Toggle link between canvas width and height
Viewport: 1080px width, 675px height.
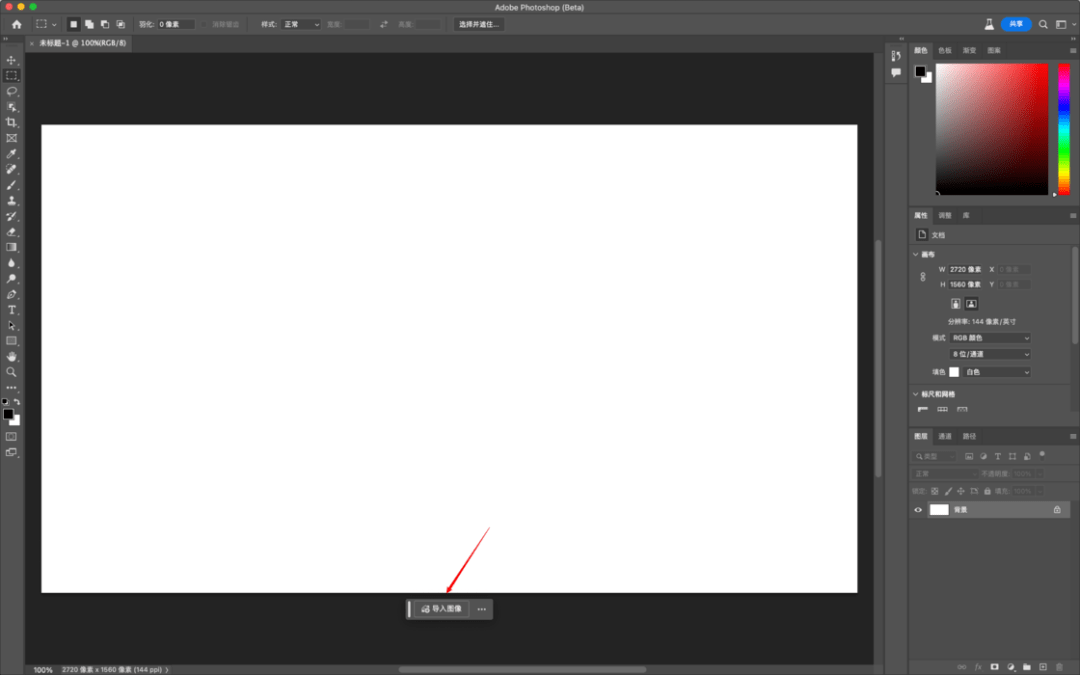click(923, 277)
